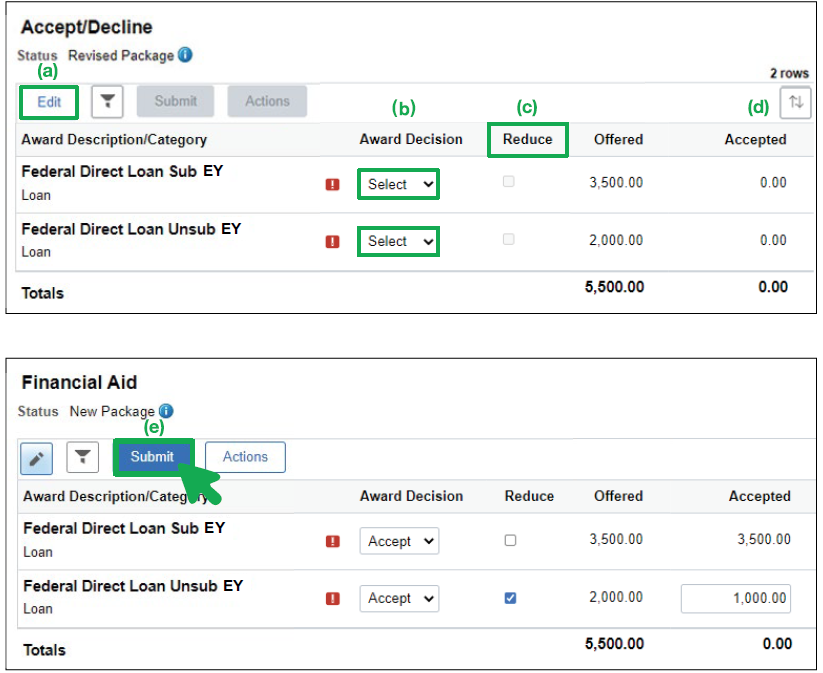Select the pencil edit icon in Financial Aid section

point(38,457)
